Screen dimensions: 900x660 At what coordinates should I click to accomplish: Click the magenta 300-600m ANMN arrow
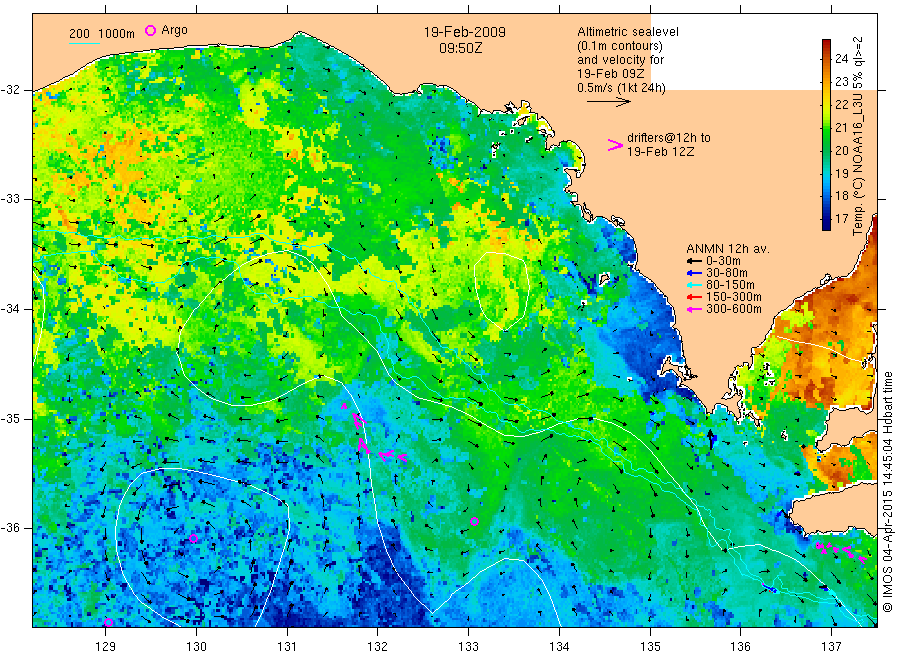tap(695, 309)
